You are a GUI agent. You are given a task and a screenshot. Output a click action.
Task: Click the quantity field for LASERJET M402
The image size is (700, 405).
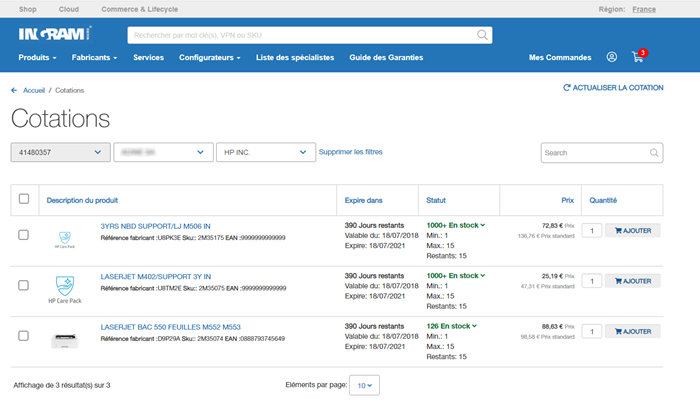pos(592,281)
